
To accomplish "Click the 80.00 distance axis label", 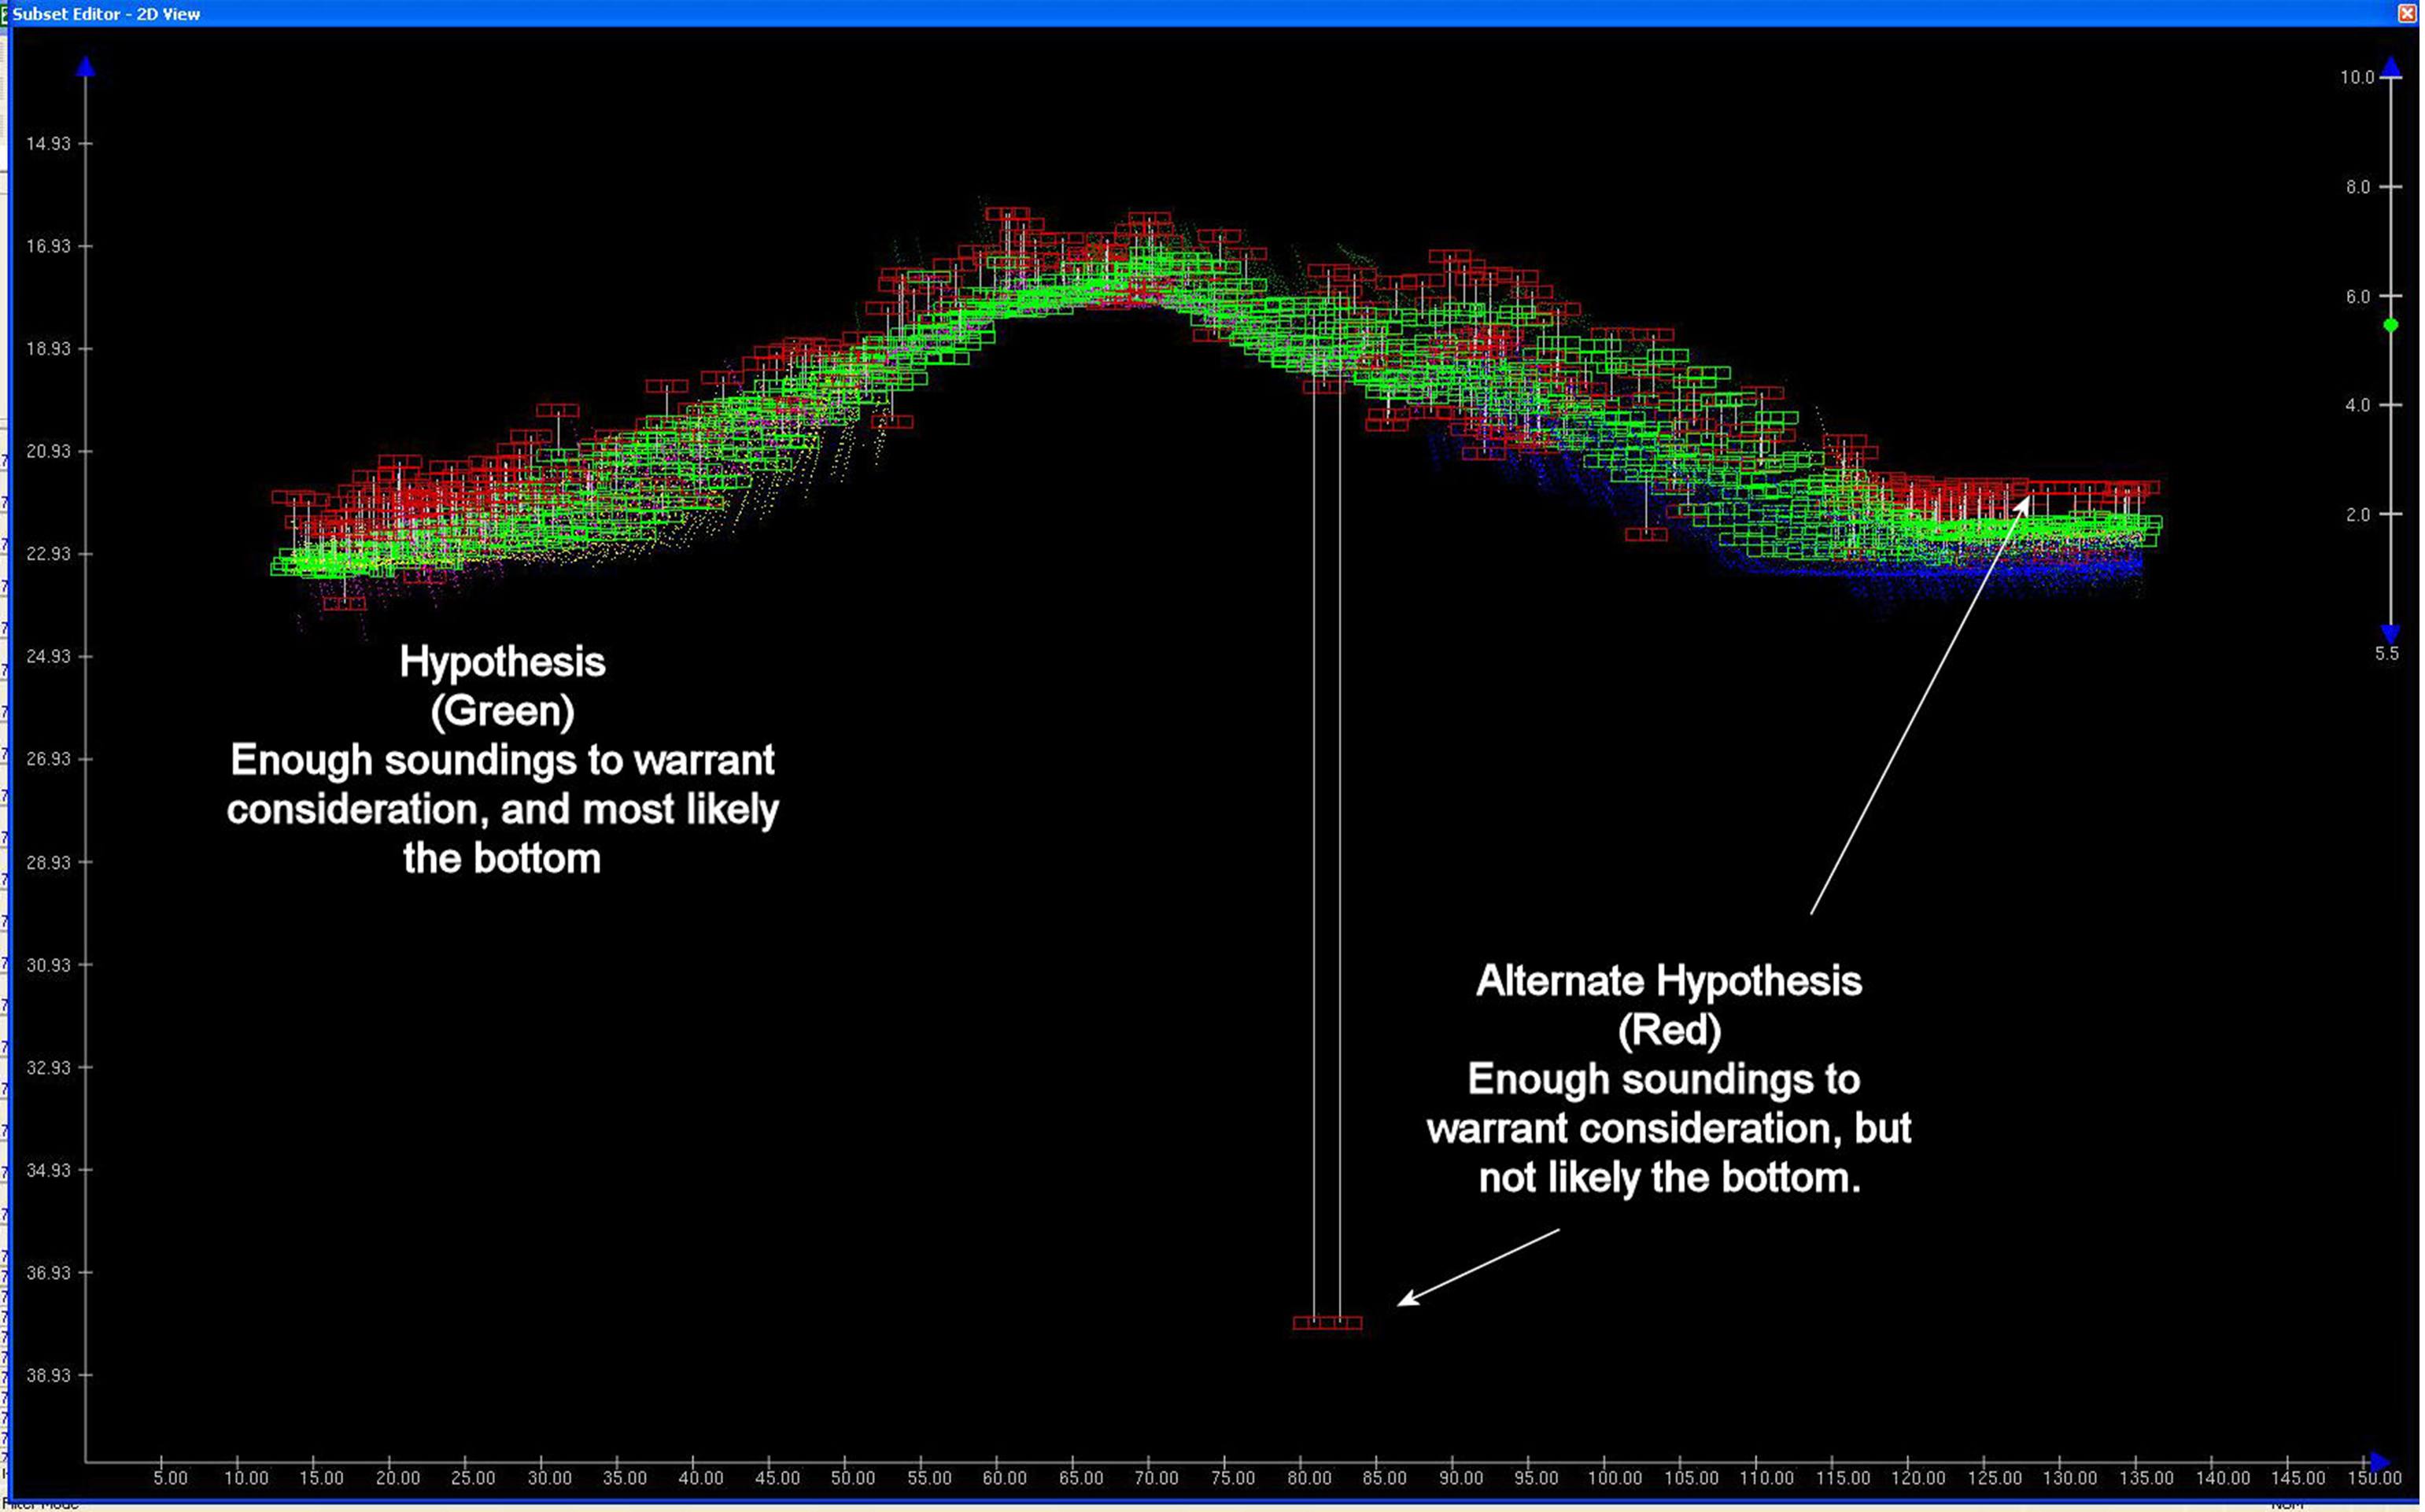I will click(x=1309, y=1478).
